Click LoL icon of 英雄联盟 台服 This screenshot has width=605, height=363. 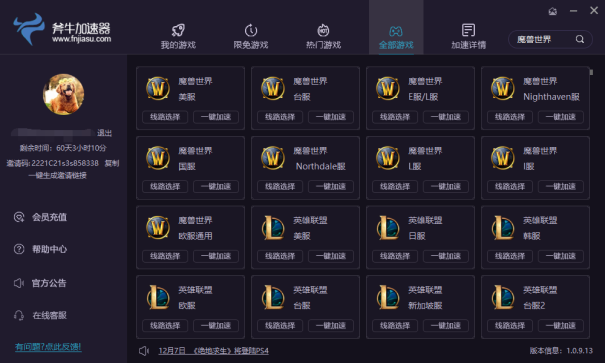tap(273, 297)
